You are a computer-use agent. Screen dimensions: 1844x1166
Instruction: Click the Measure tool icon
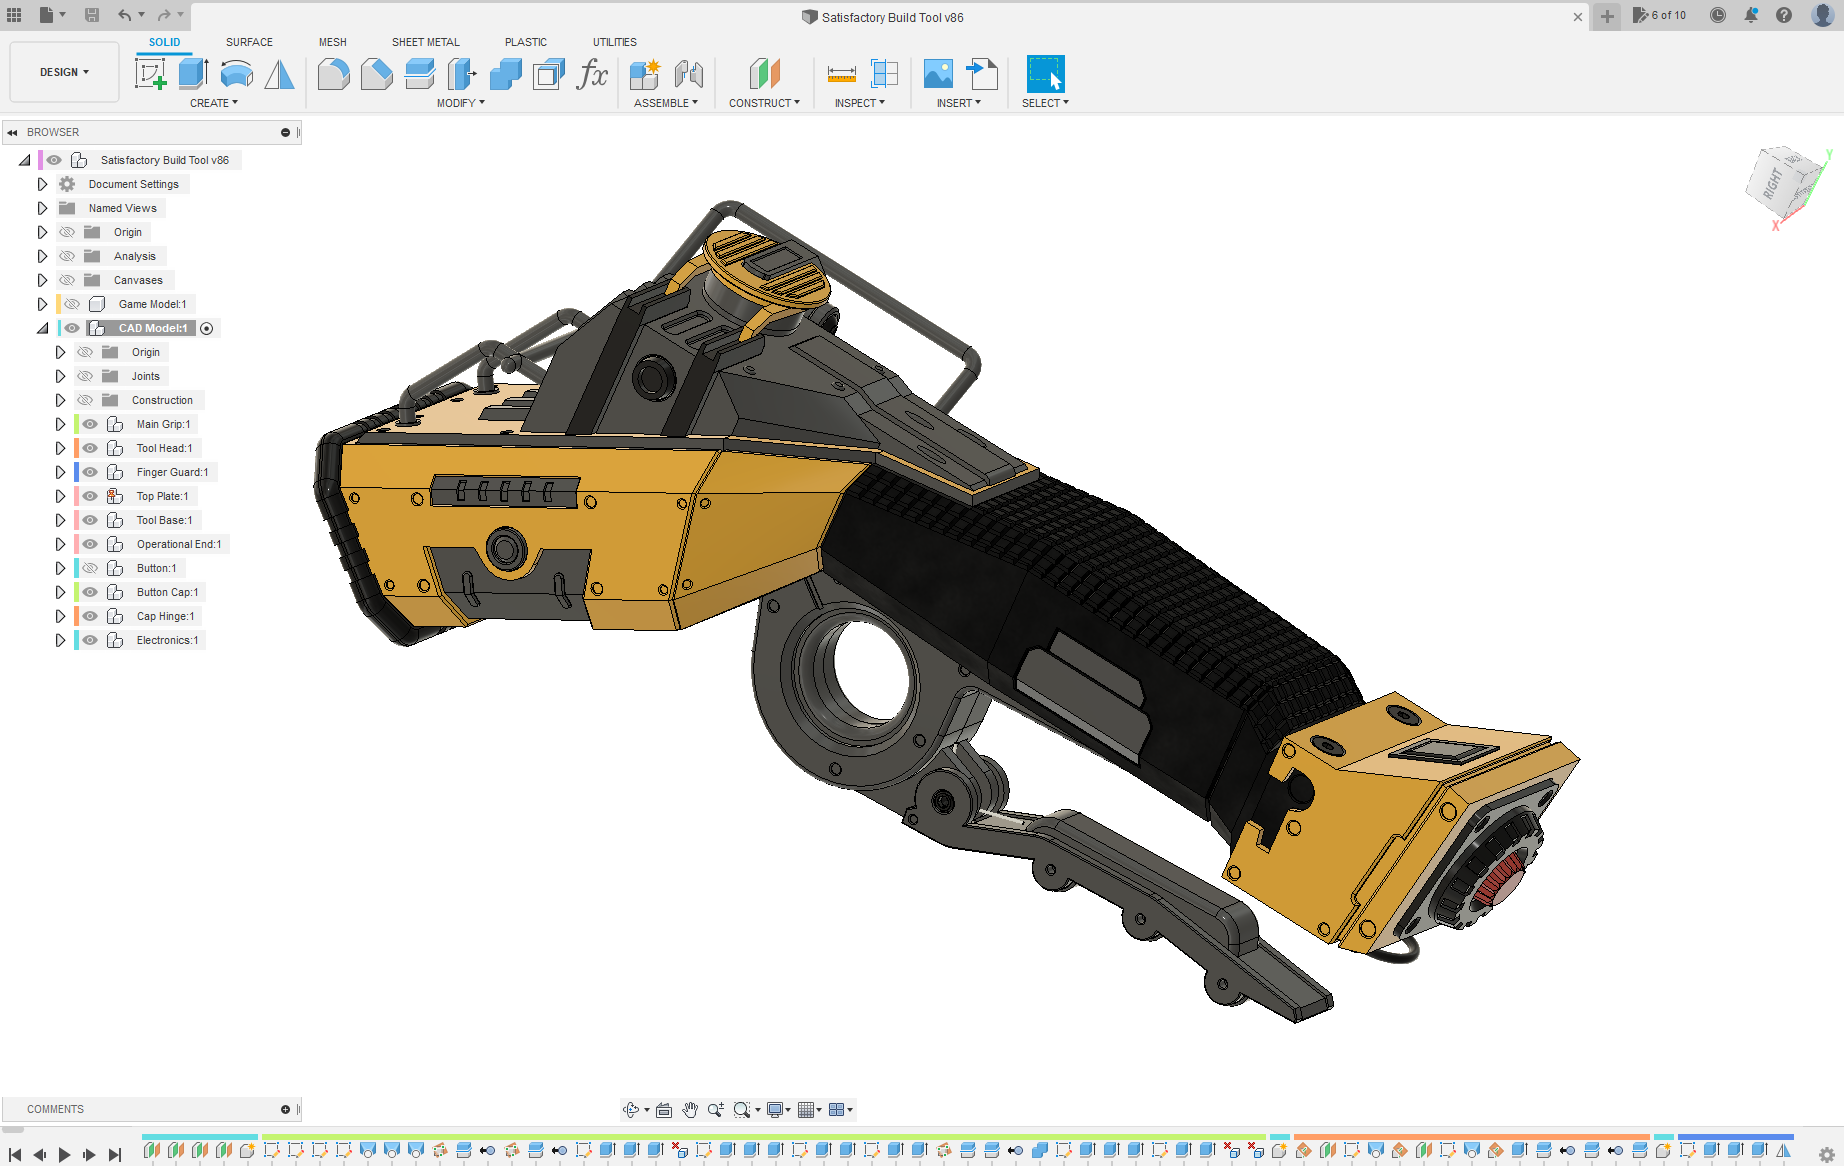pos(841,74)
